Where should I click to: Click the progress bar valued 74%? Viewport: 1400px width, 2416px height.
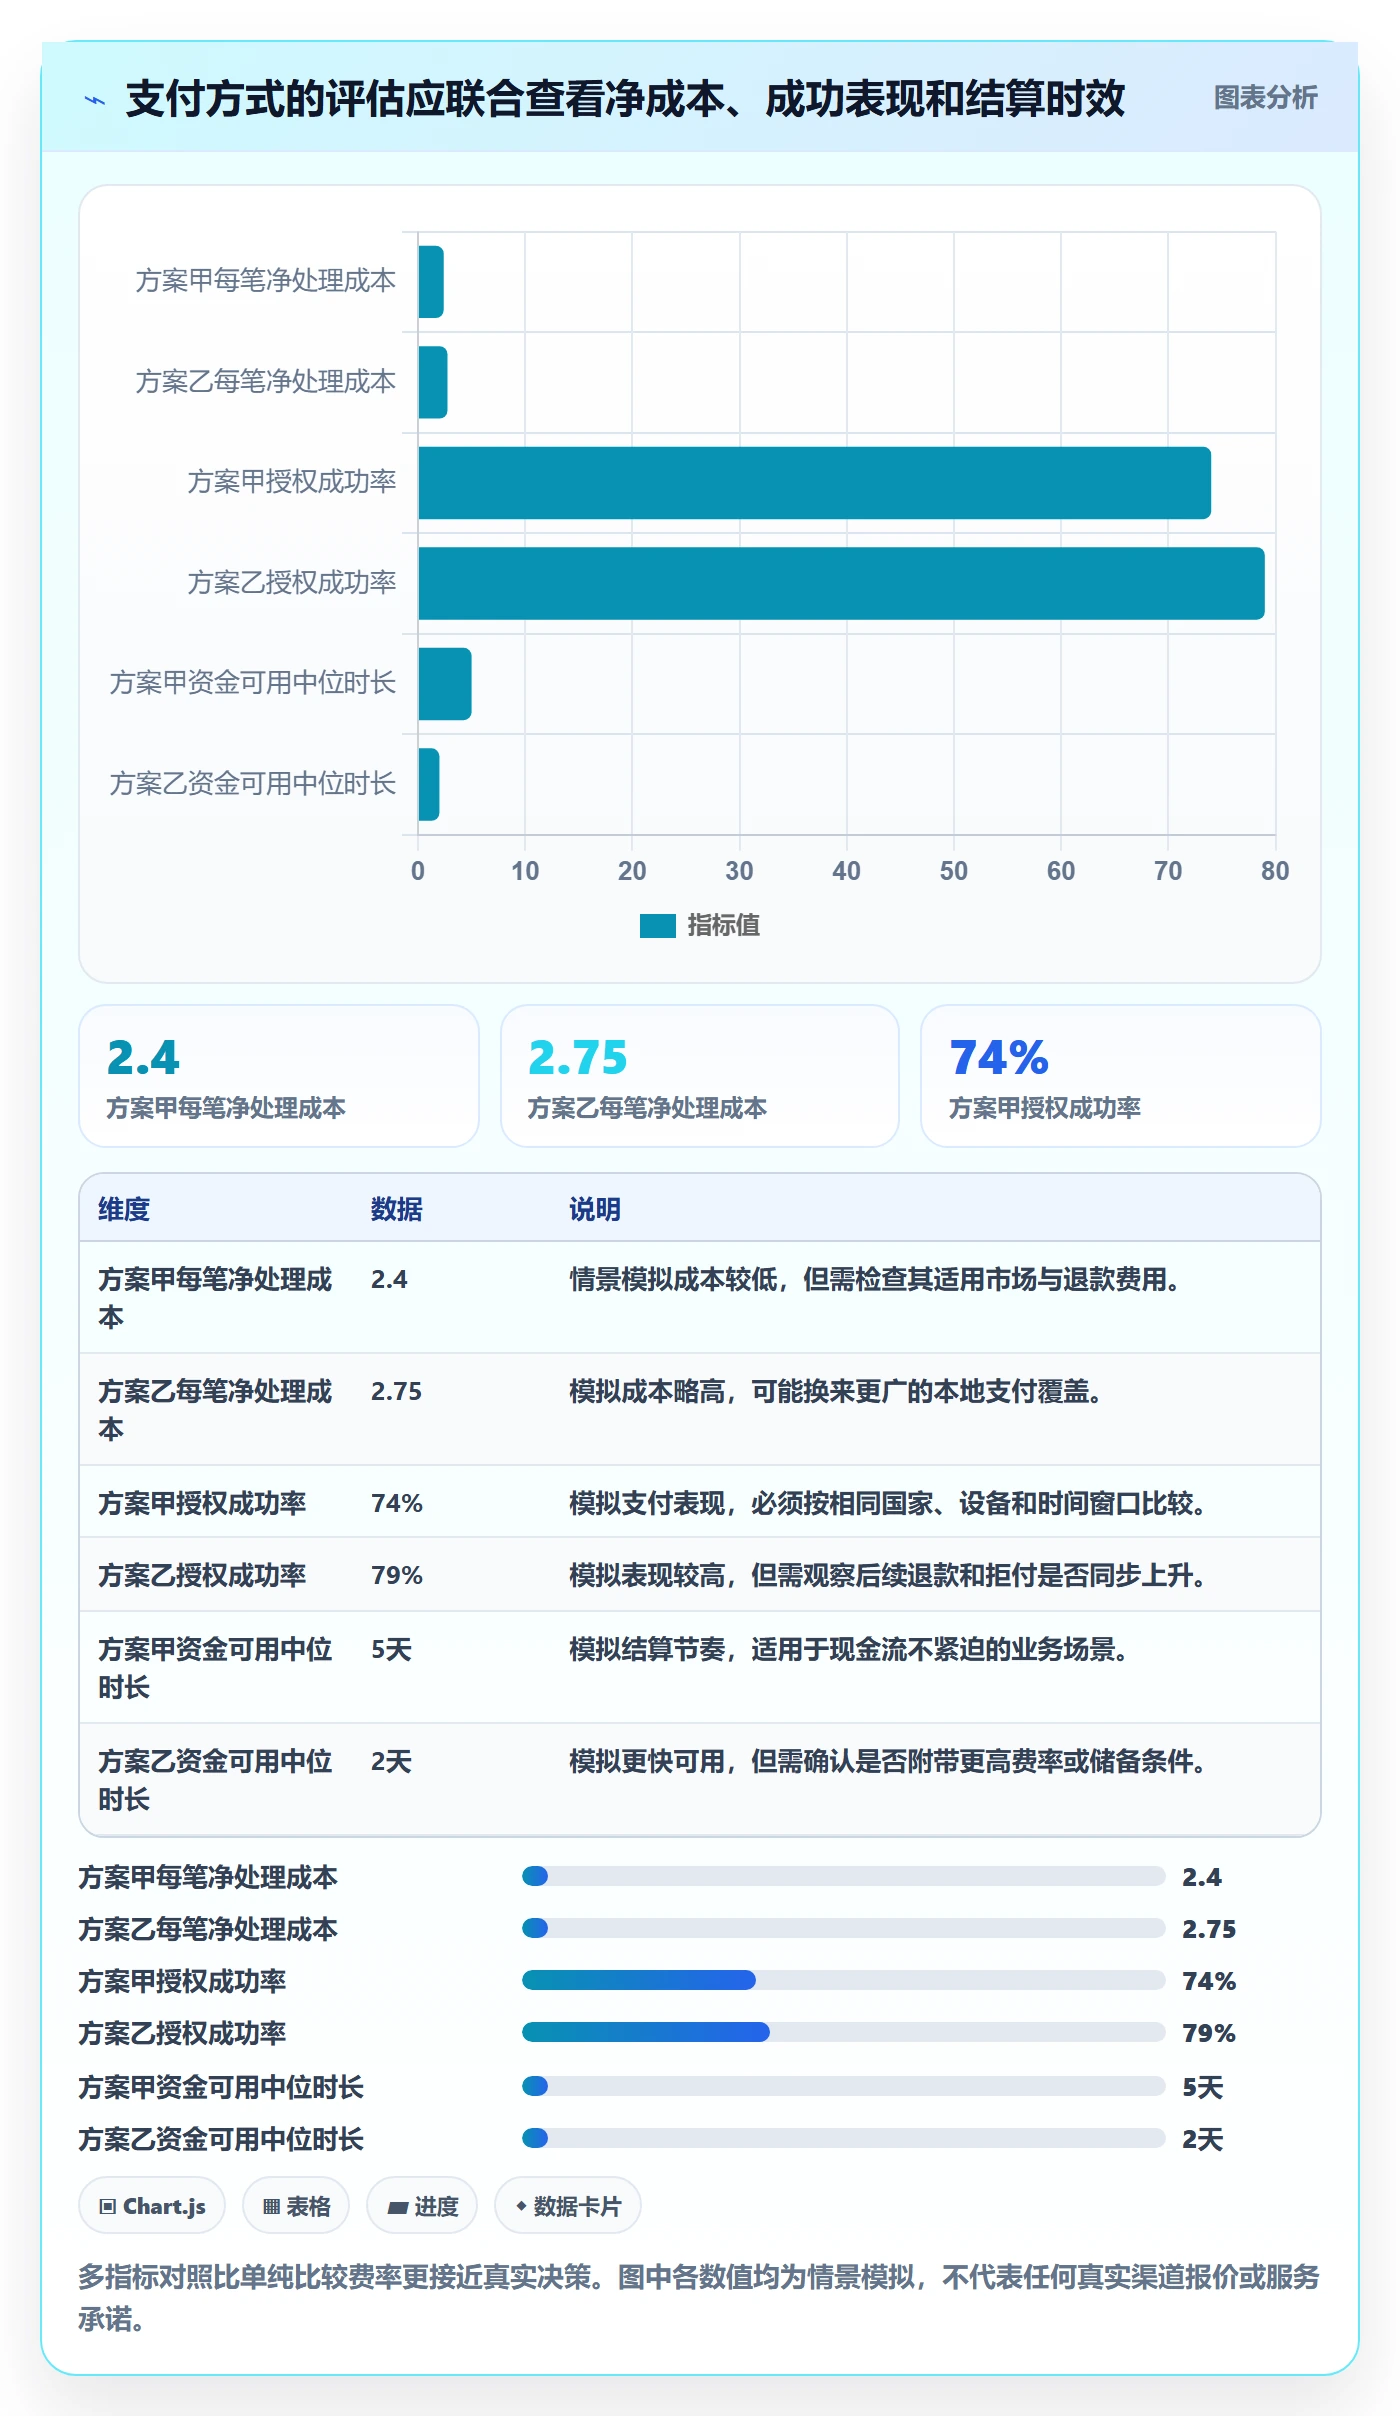844,1980
